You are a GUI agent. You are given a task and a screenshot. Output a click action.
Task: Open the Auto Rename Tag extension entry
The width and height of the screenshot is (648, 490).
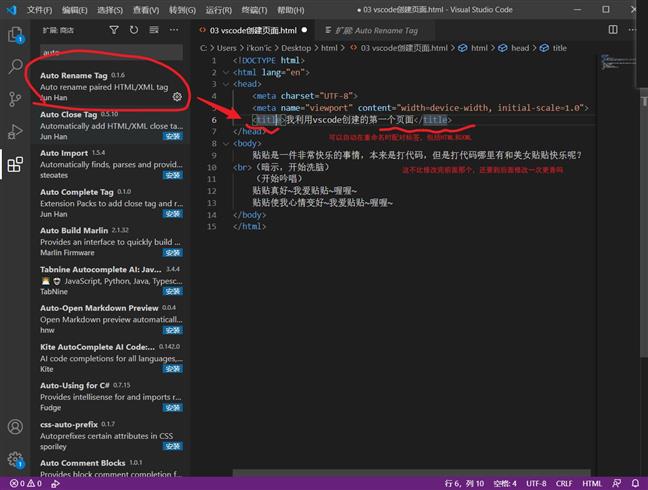tap(110, 86)
